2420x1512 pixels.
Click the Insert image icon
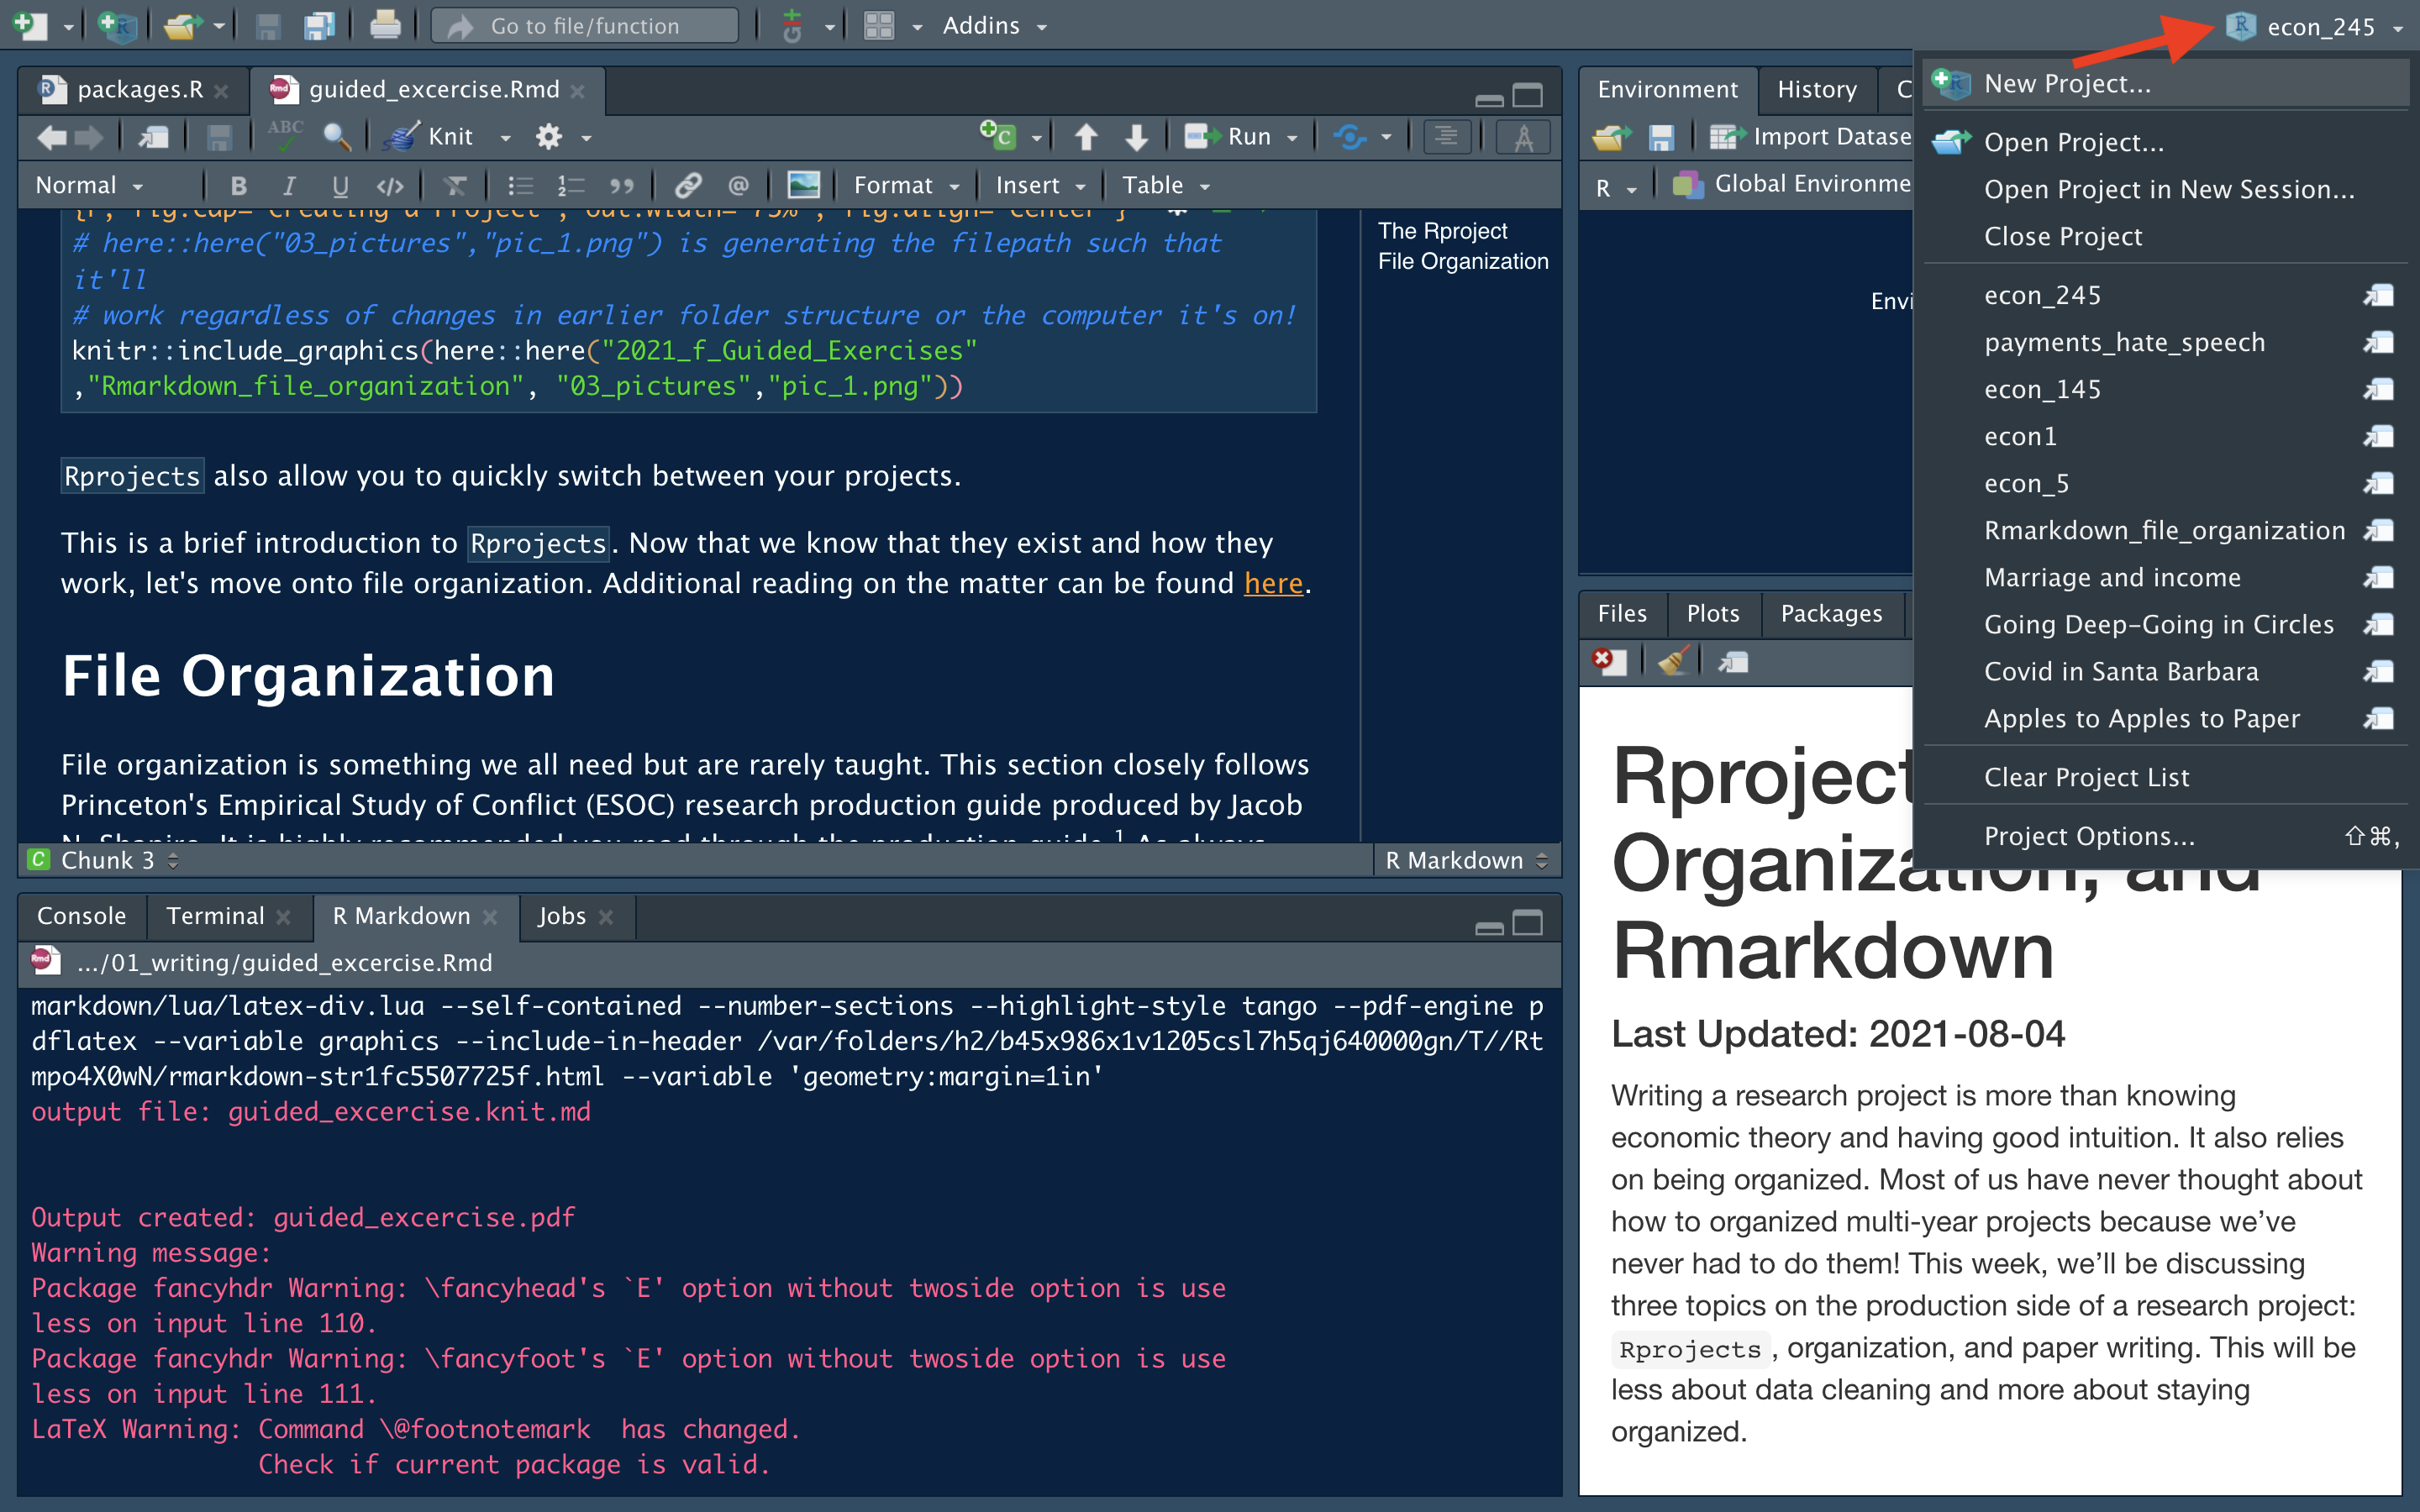click(x=803, y=186)
